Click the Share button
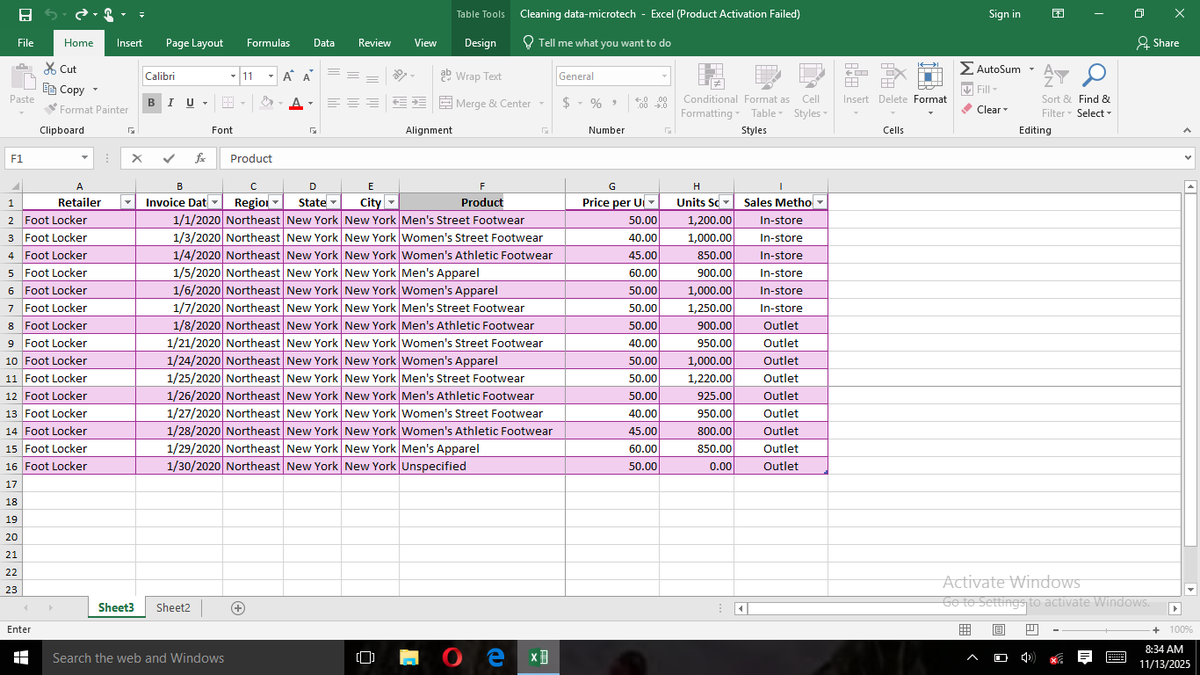This screenshot has width=1200, height=675. click(x=1159, y=43)
